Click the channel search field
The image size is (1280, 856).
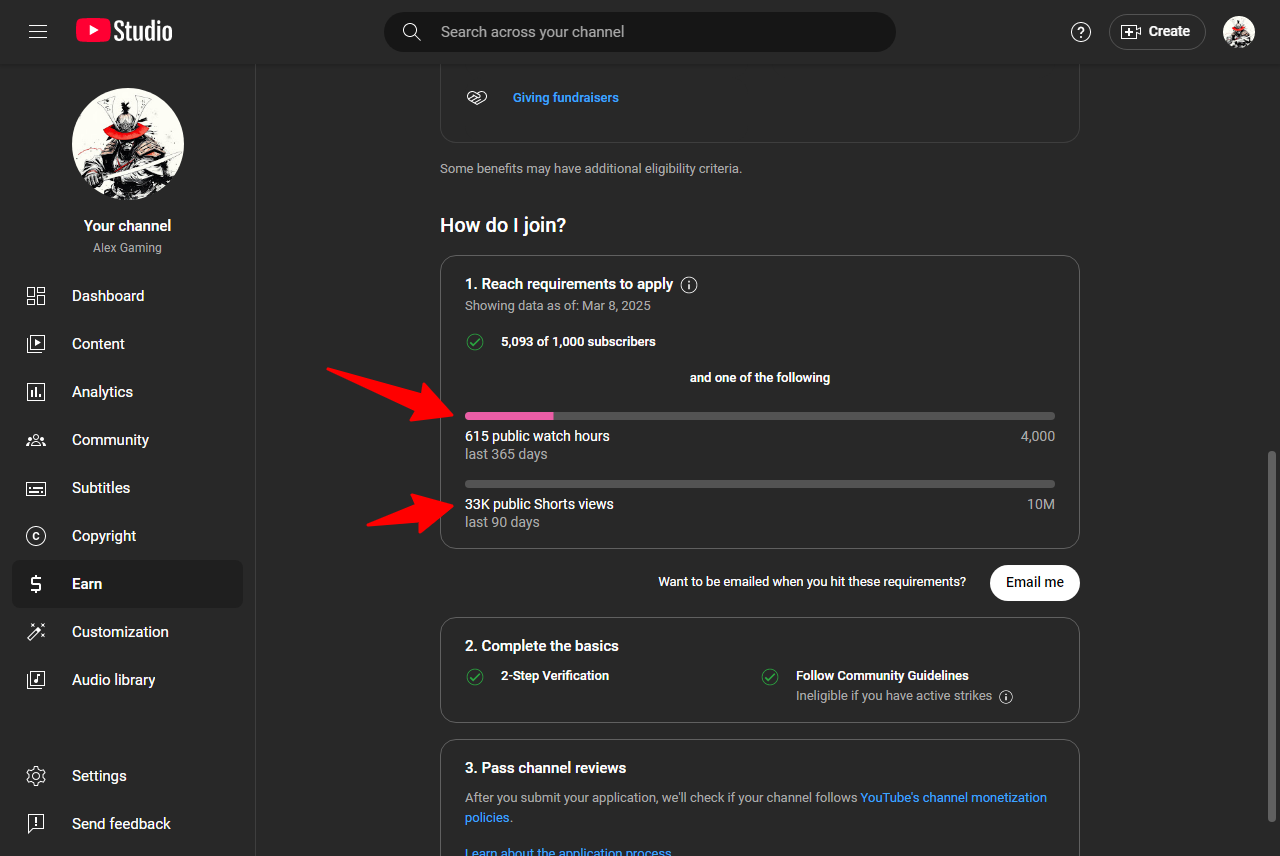[x=640, y=32]
